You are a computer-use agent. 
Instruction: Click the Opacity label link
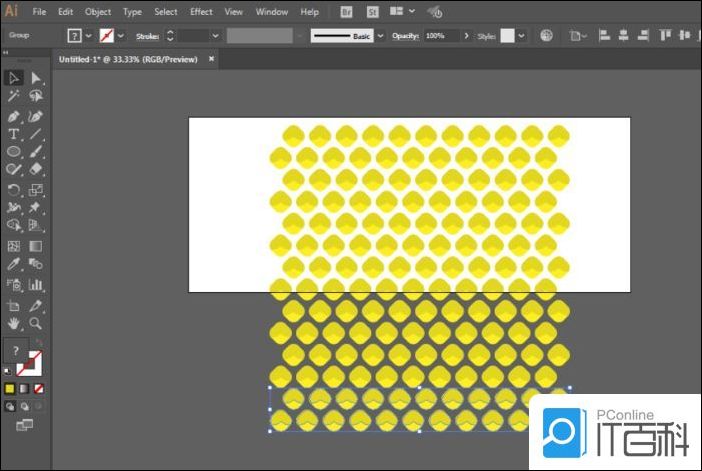pos(404,35)
